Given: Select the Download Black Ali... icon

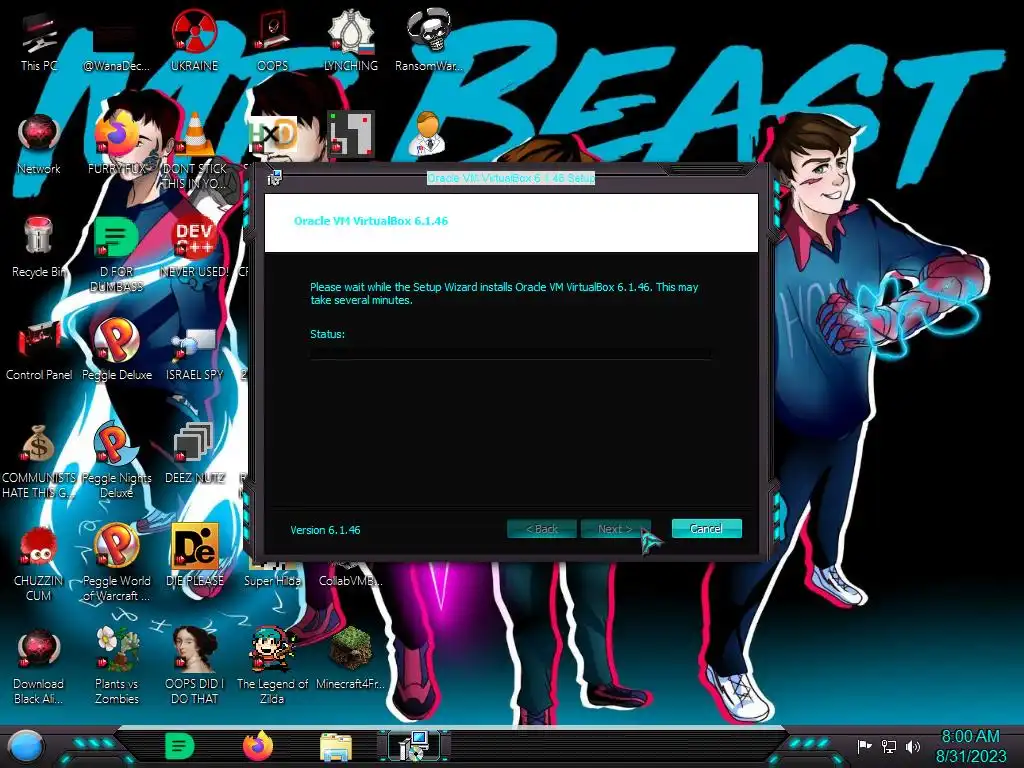Looking at the screenshot, I should point(39,667).
